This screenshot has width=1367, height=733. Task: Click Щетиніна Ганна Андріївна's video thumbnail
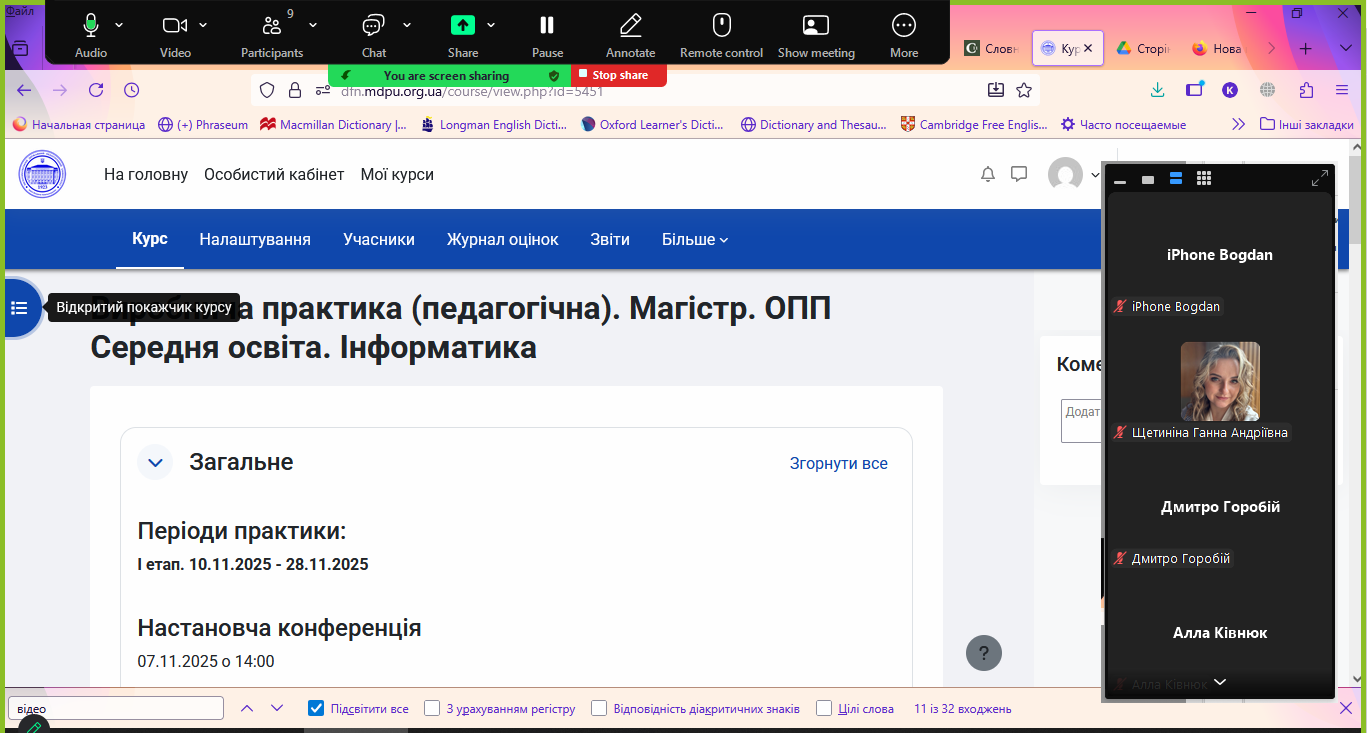[1220, 381]
